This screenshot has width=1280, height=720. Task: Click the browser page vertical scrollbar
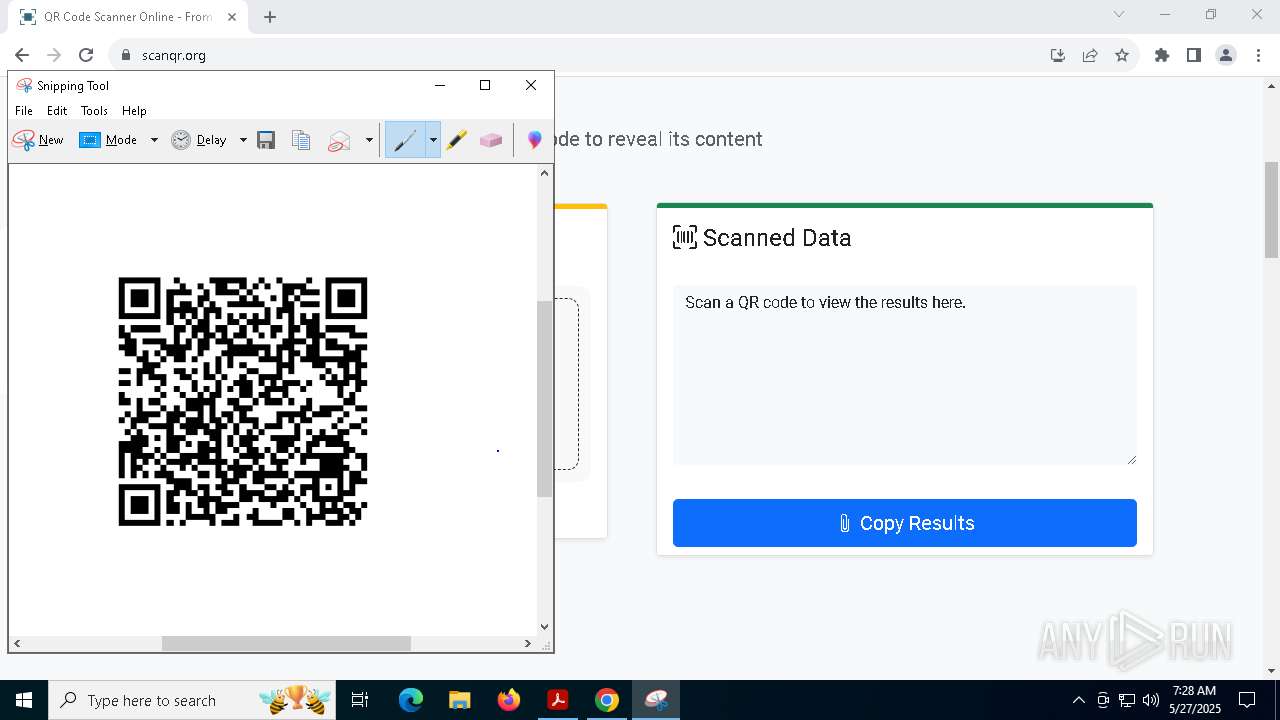1272,210
